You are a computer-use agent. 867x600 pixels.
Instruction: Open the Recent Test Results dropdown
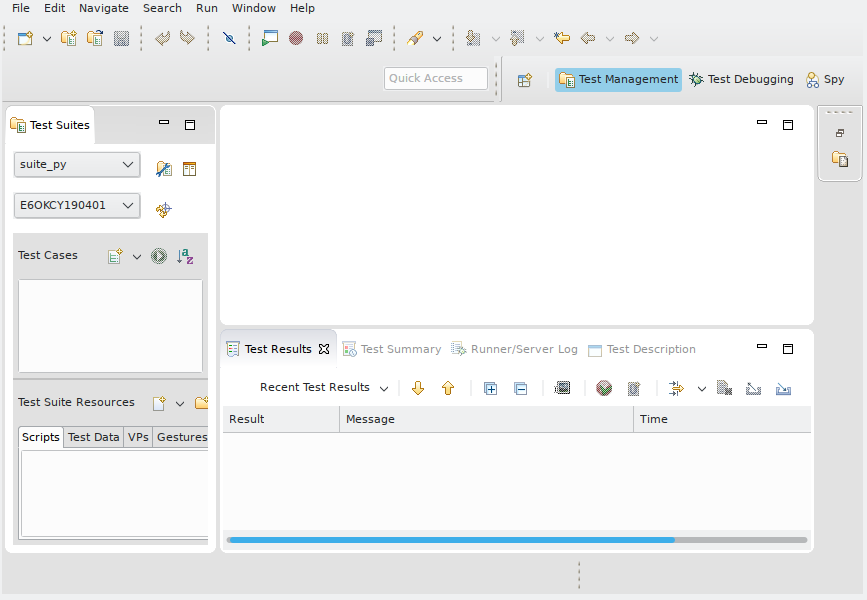pyautogui.click(x=385, y=387)
